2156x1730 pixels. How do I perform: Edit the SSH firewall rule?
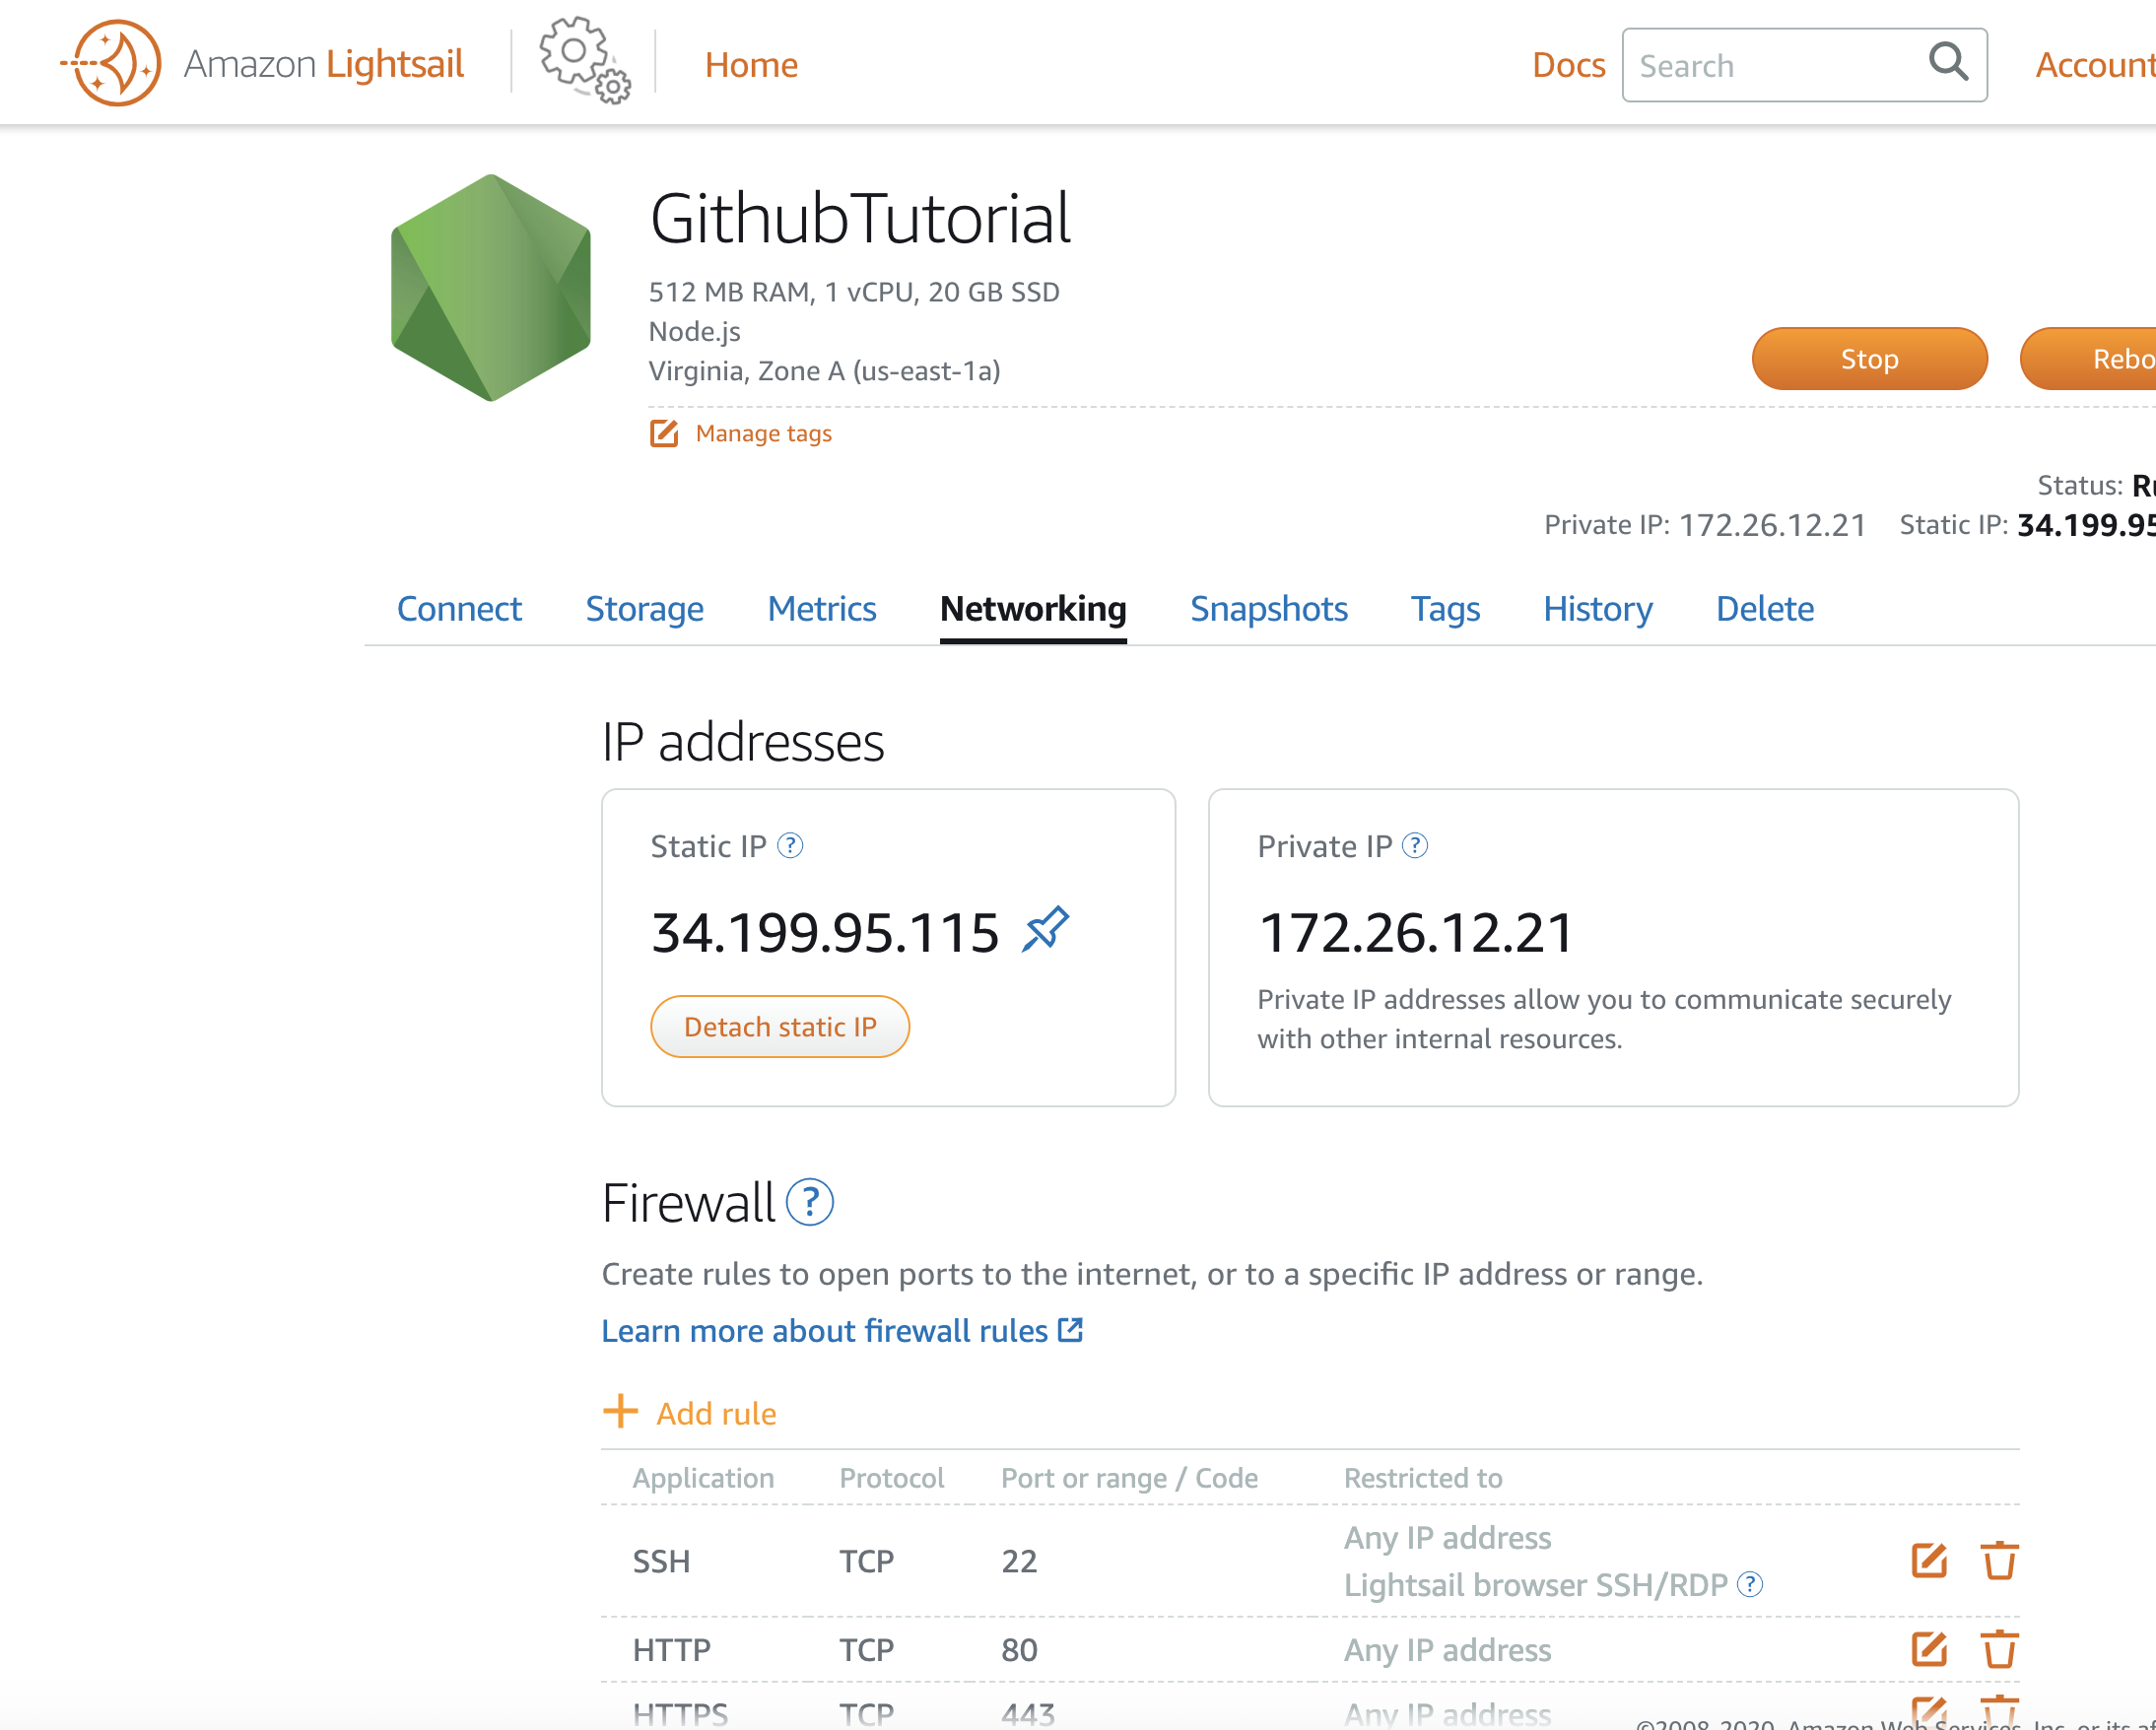[1928, 1560]
